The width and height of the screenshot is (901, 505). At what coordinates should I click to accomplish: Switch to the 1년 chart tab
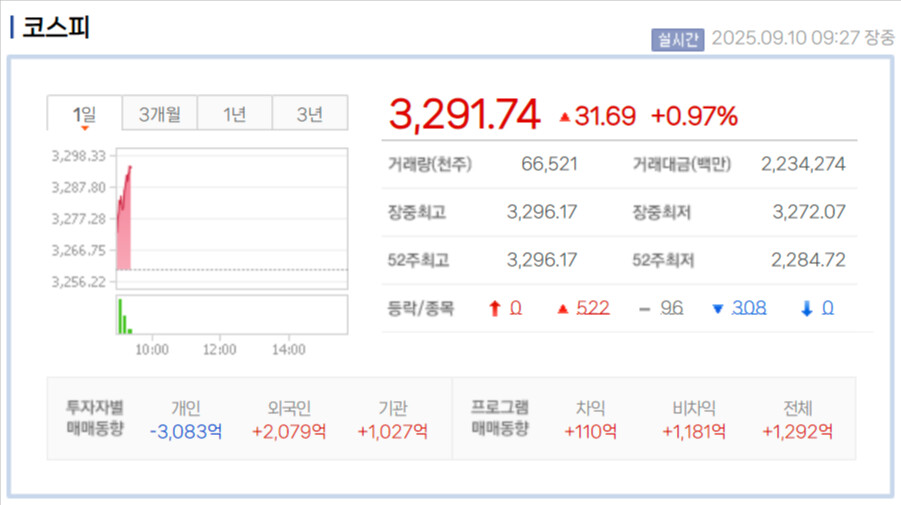pos(234,114)
